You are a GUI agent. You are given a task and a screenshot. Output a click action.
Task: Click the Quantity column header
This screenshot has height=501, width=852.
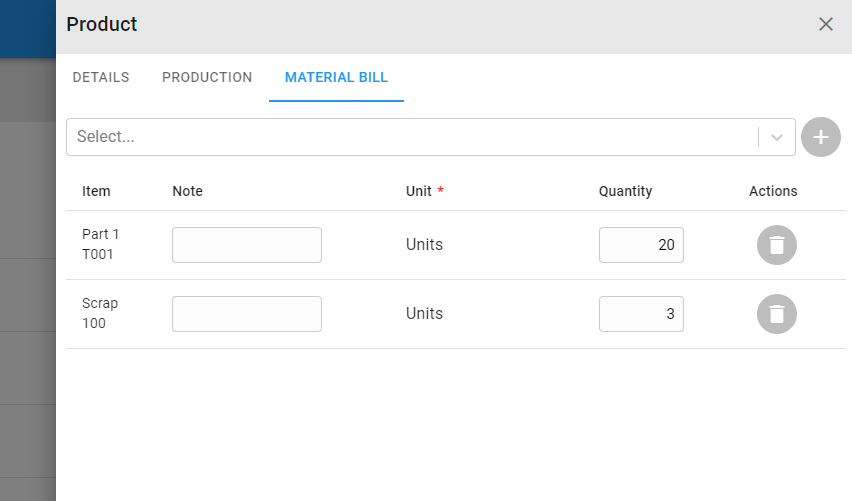click(x=625, y=191)
